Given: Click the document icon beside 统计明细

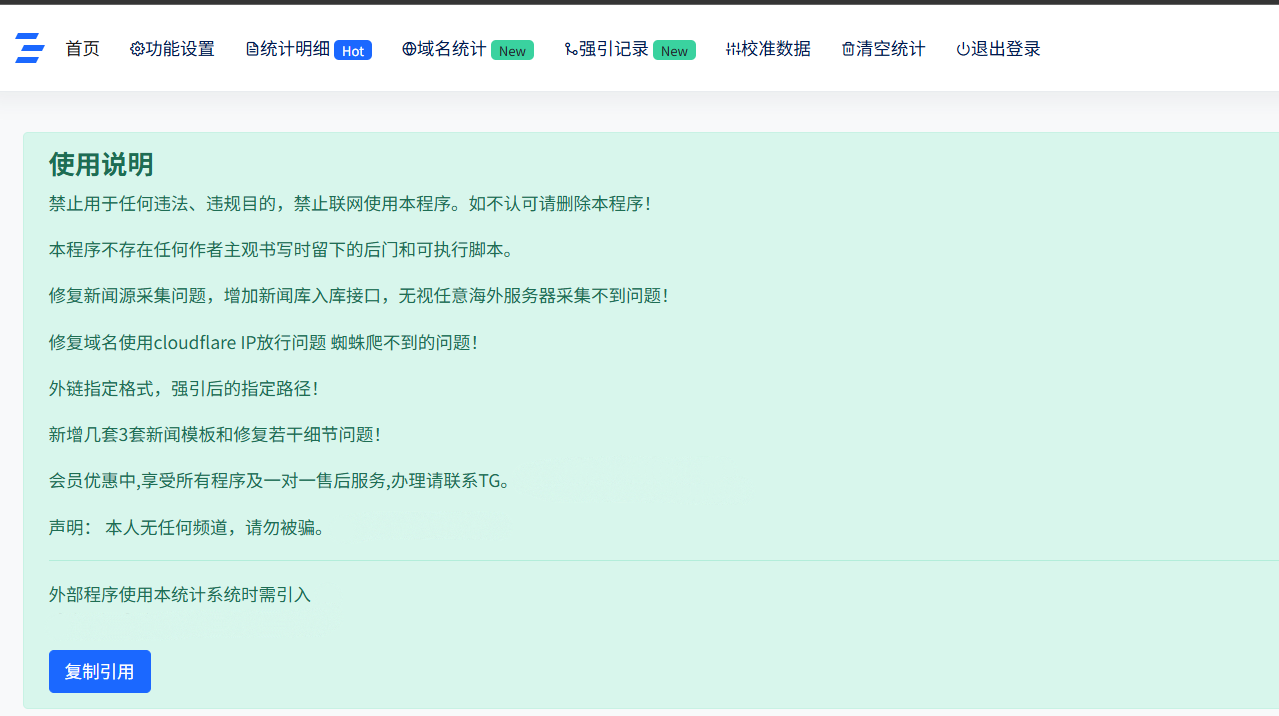Looking at the screenshot, I should 252,49.
